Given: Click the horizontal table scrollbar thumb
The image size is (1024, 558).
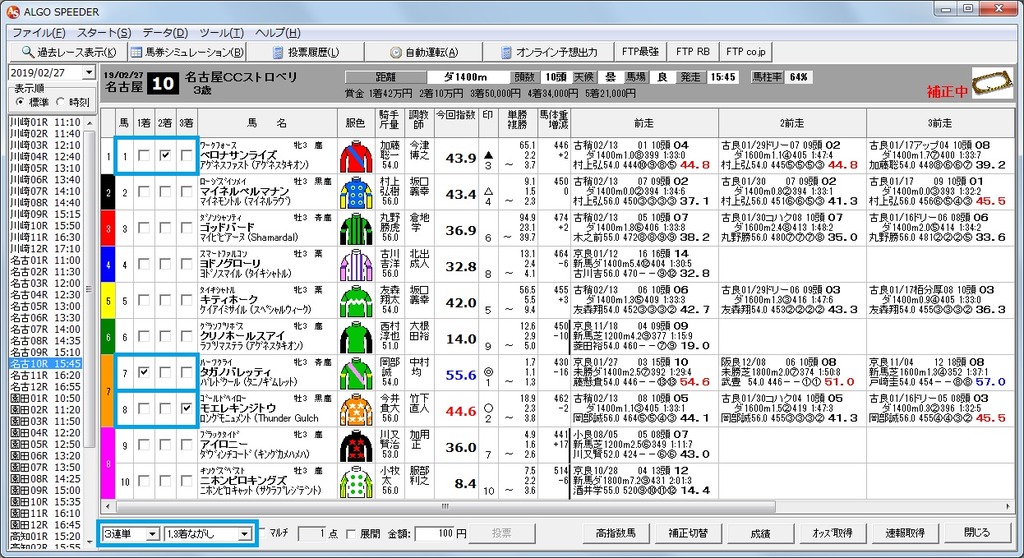Looking at the screenshot, I should [445, 506].
